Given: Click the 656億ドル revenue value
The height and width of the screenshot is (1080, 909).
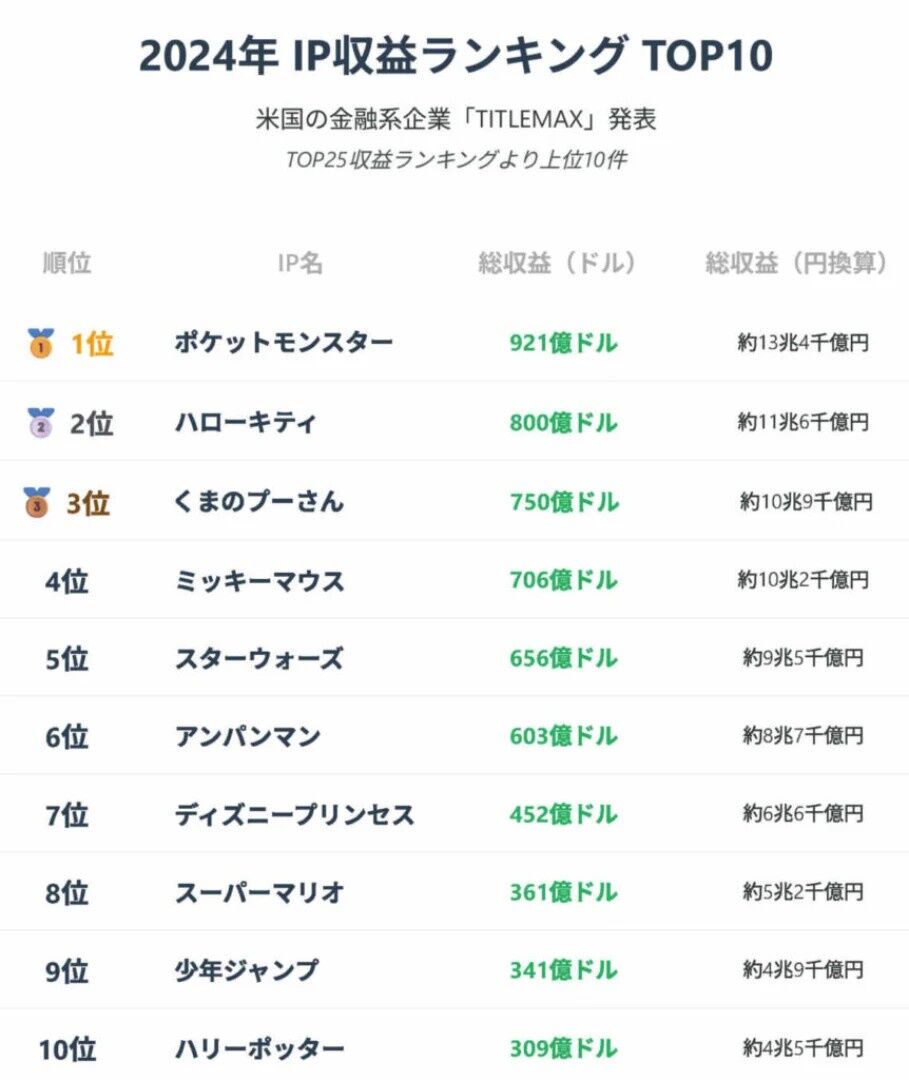Looking at the screenshot, I should pyautogui.click(x=563, y=659).
